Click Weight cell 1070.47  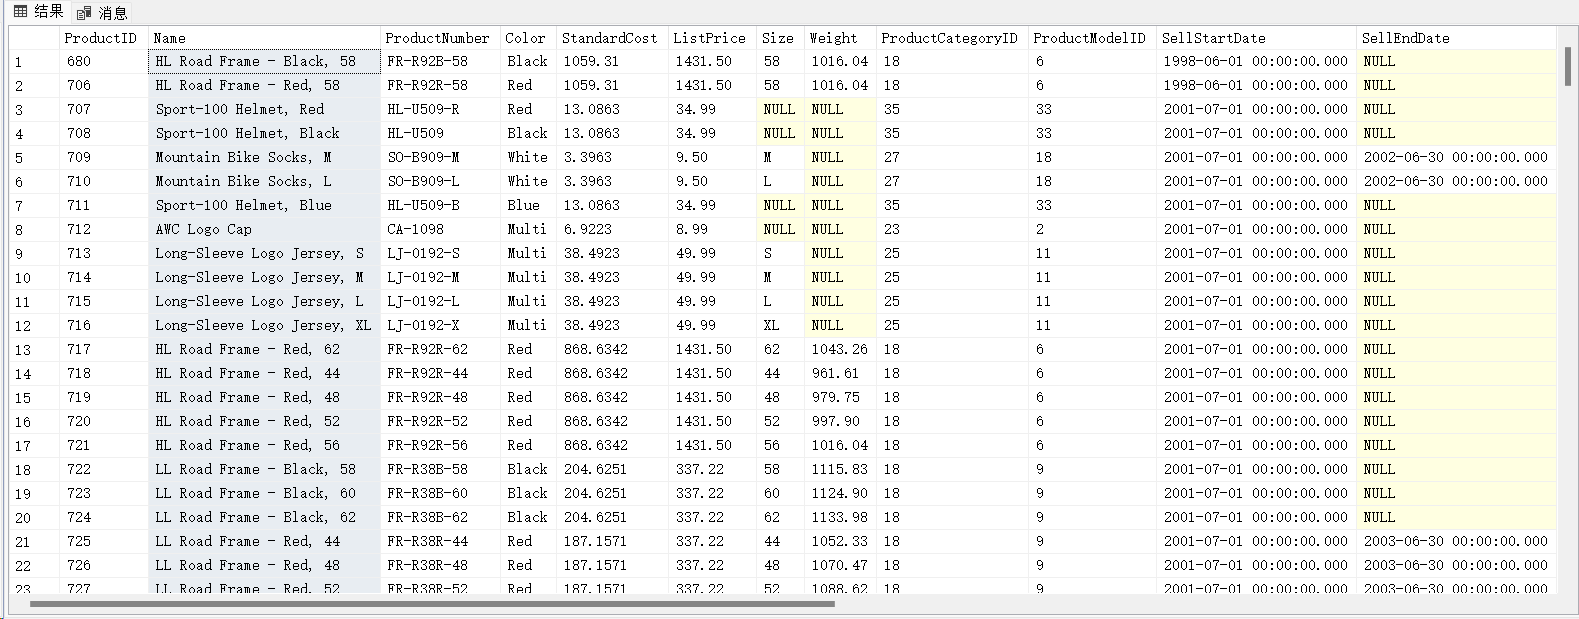click(x=840, y=565)
